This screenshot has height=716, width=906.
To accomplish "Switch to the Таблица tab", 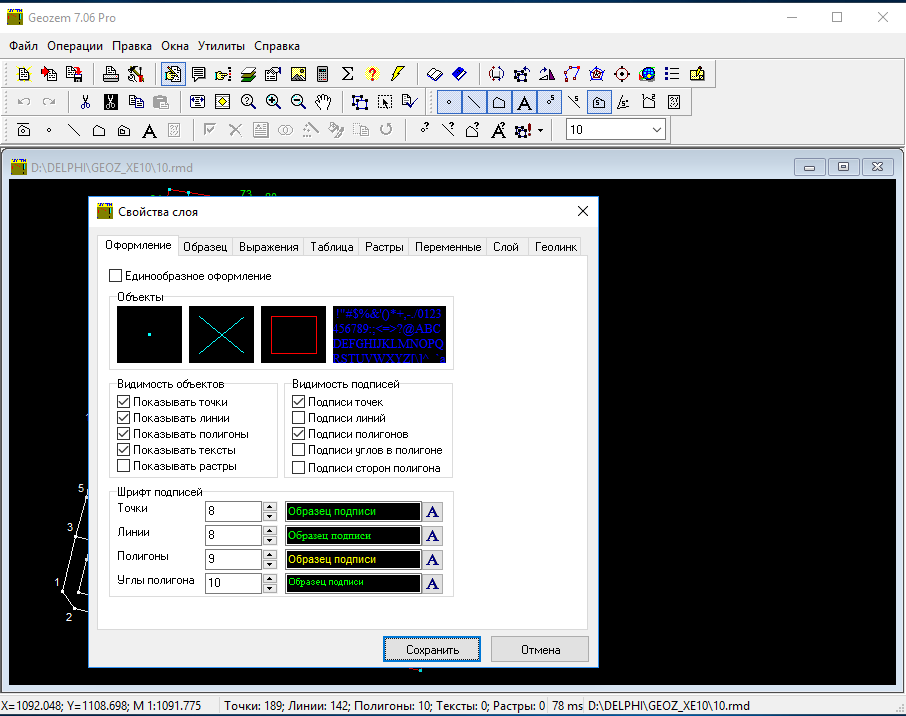I will tap(331, 247).
